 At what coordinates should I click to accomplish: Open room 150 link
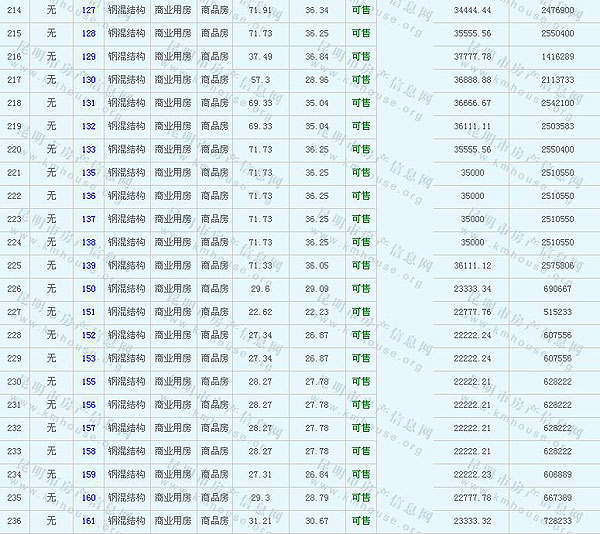[x=89, y=289]
